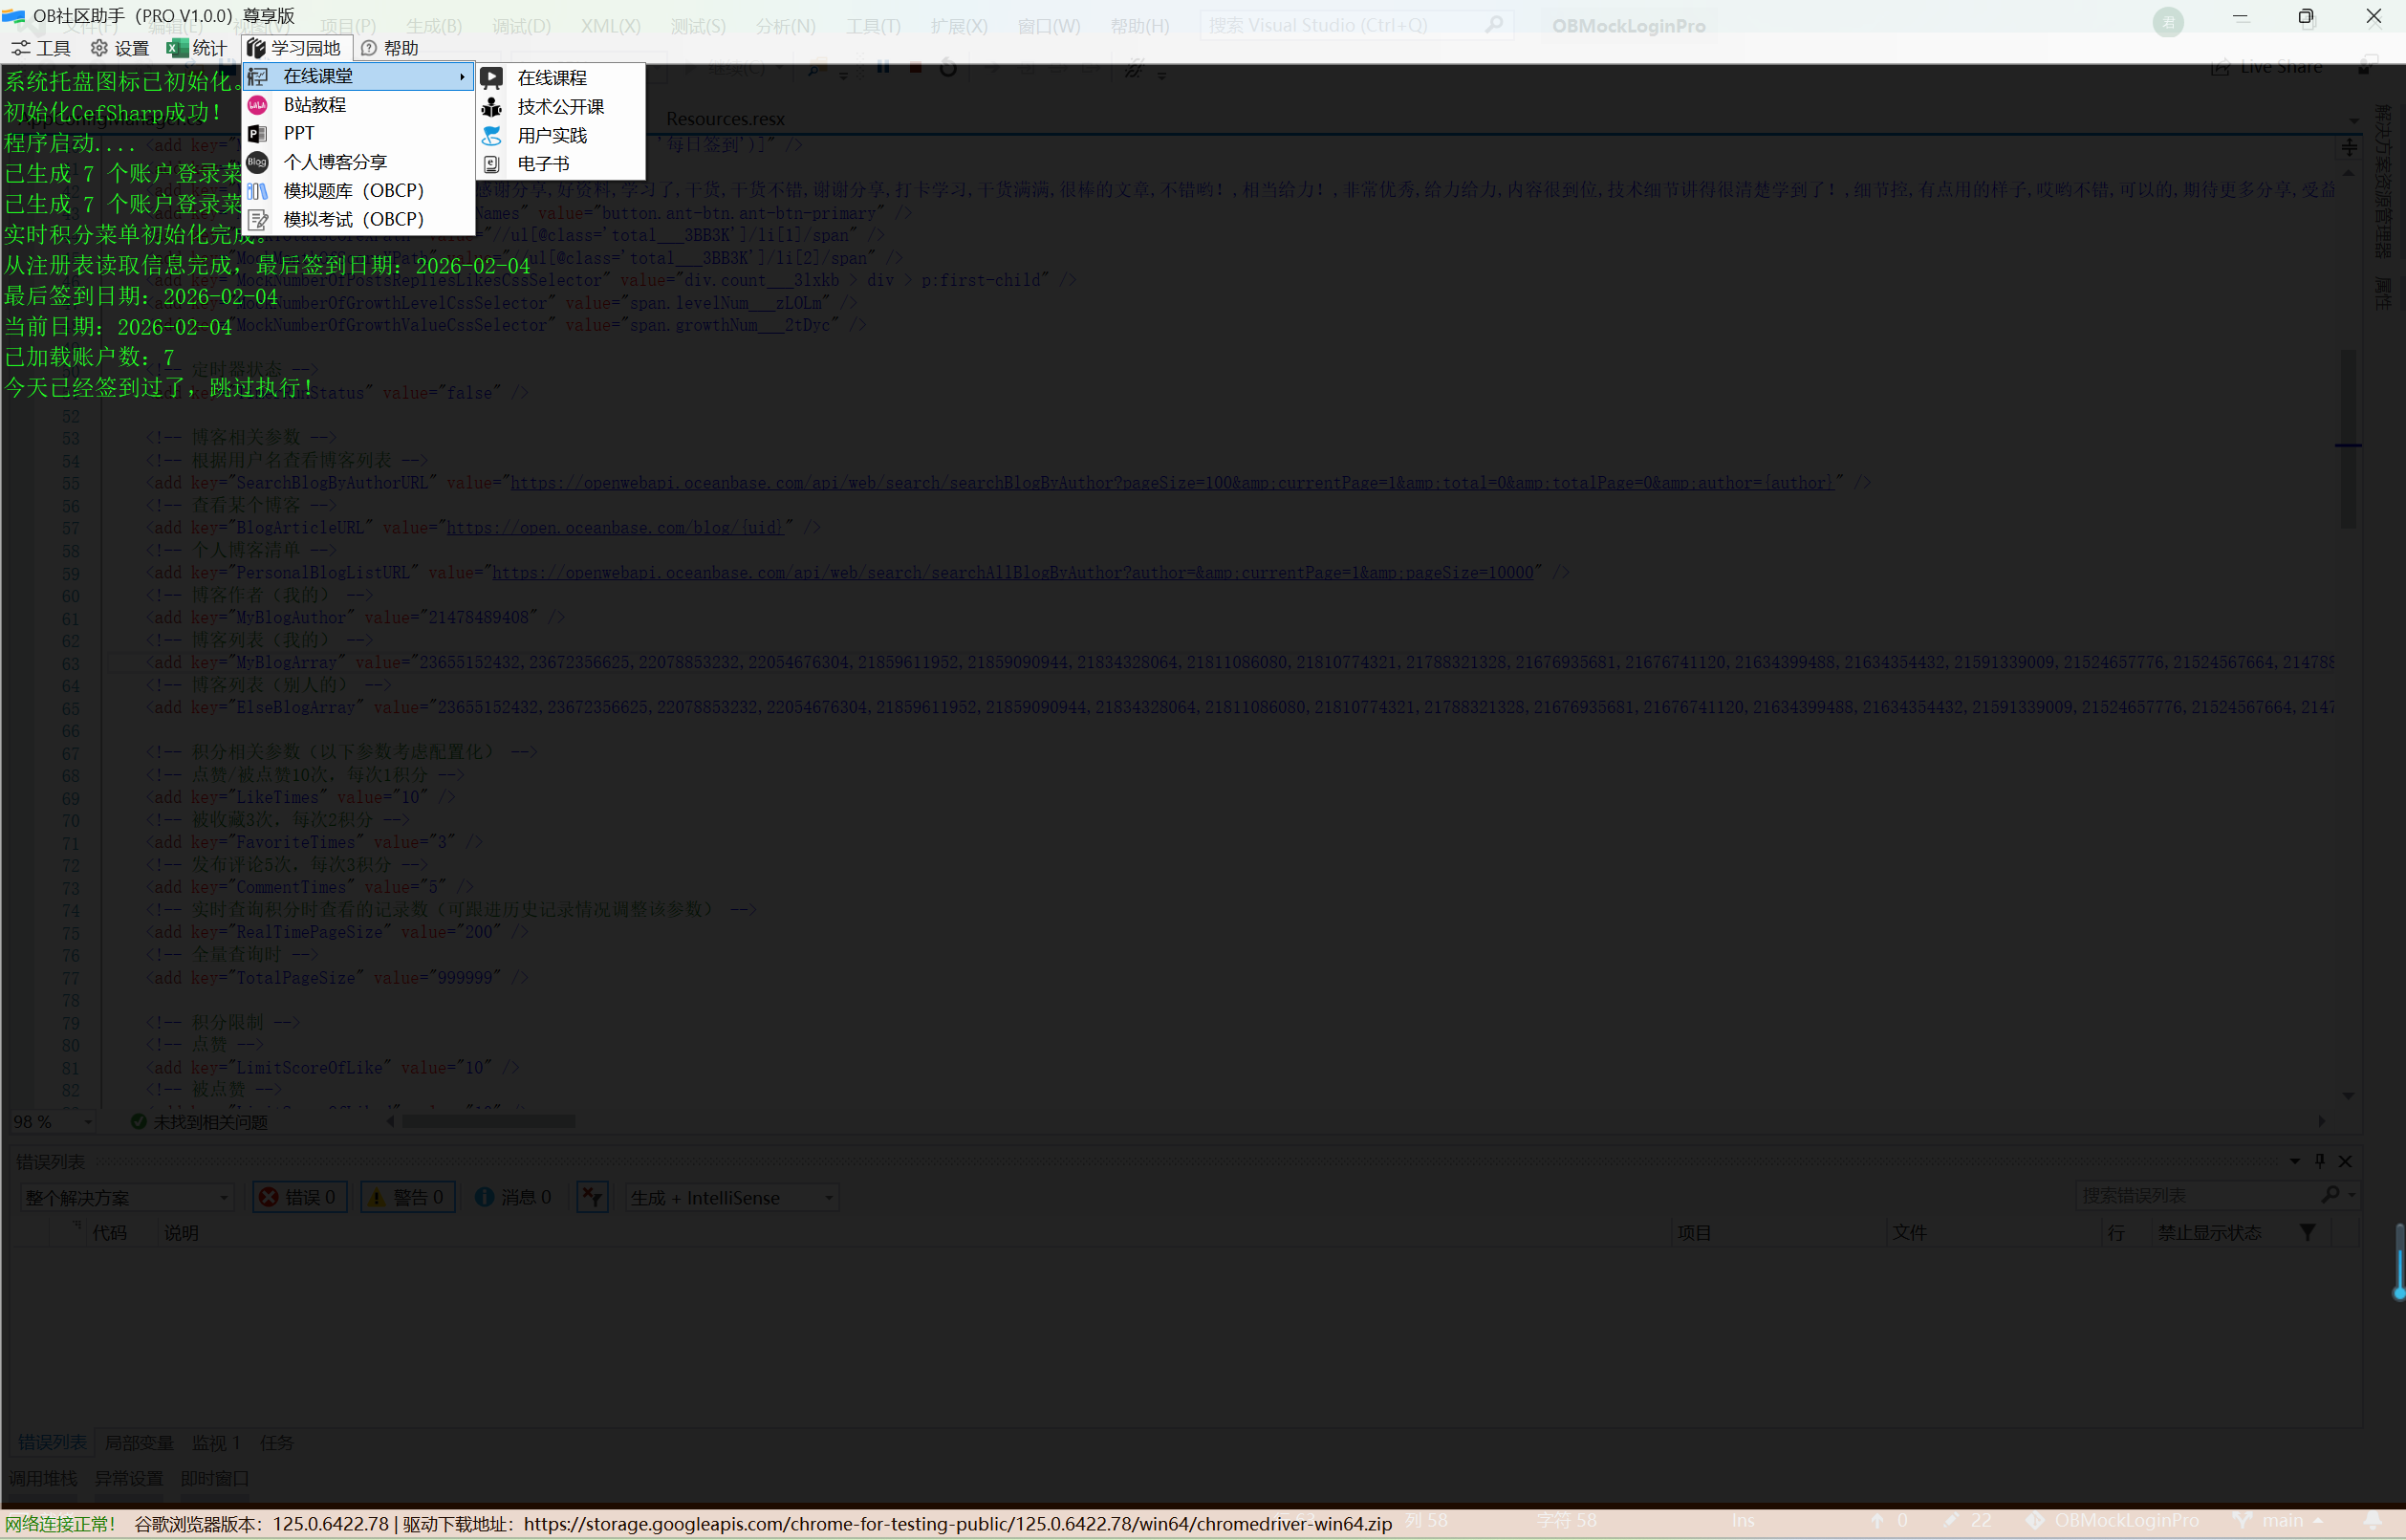Click the 帮助 question mark icon
Screen dimensions: 2406x1540
coord(369,48)
